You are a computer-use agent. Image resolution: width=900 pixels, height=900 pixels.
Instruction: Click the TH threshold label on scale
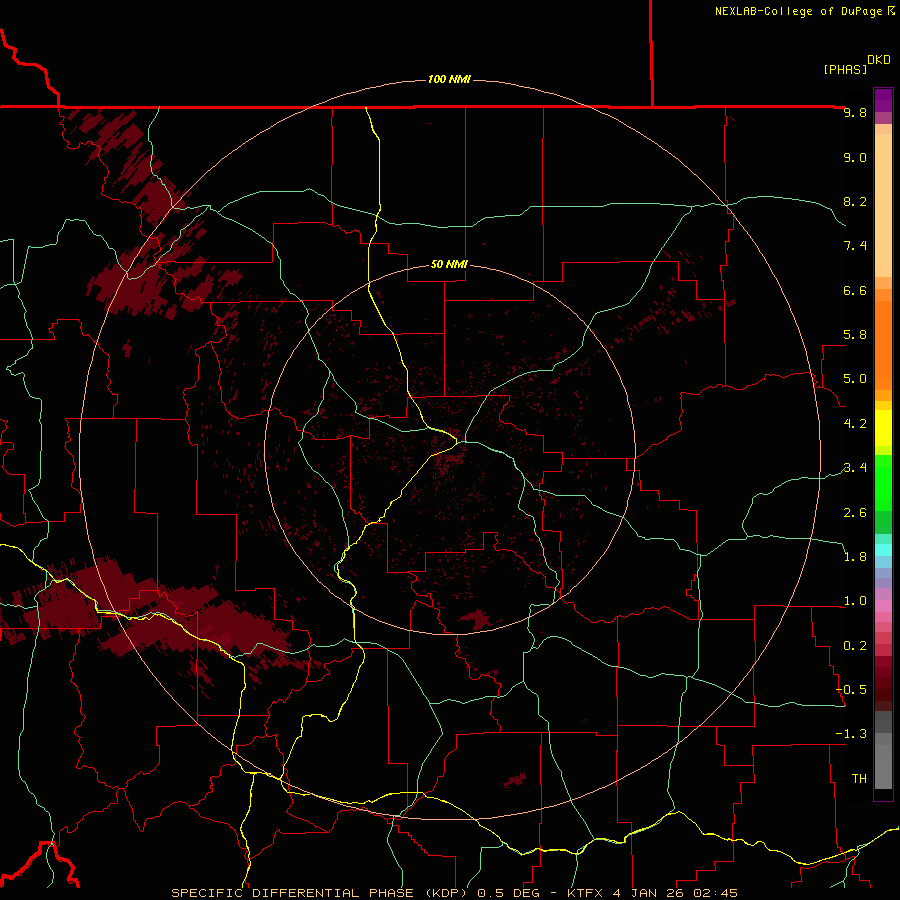859,779
